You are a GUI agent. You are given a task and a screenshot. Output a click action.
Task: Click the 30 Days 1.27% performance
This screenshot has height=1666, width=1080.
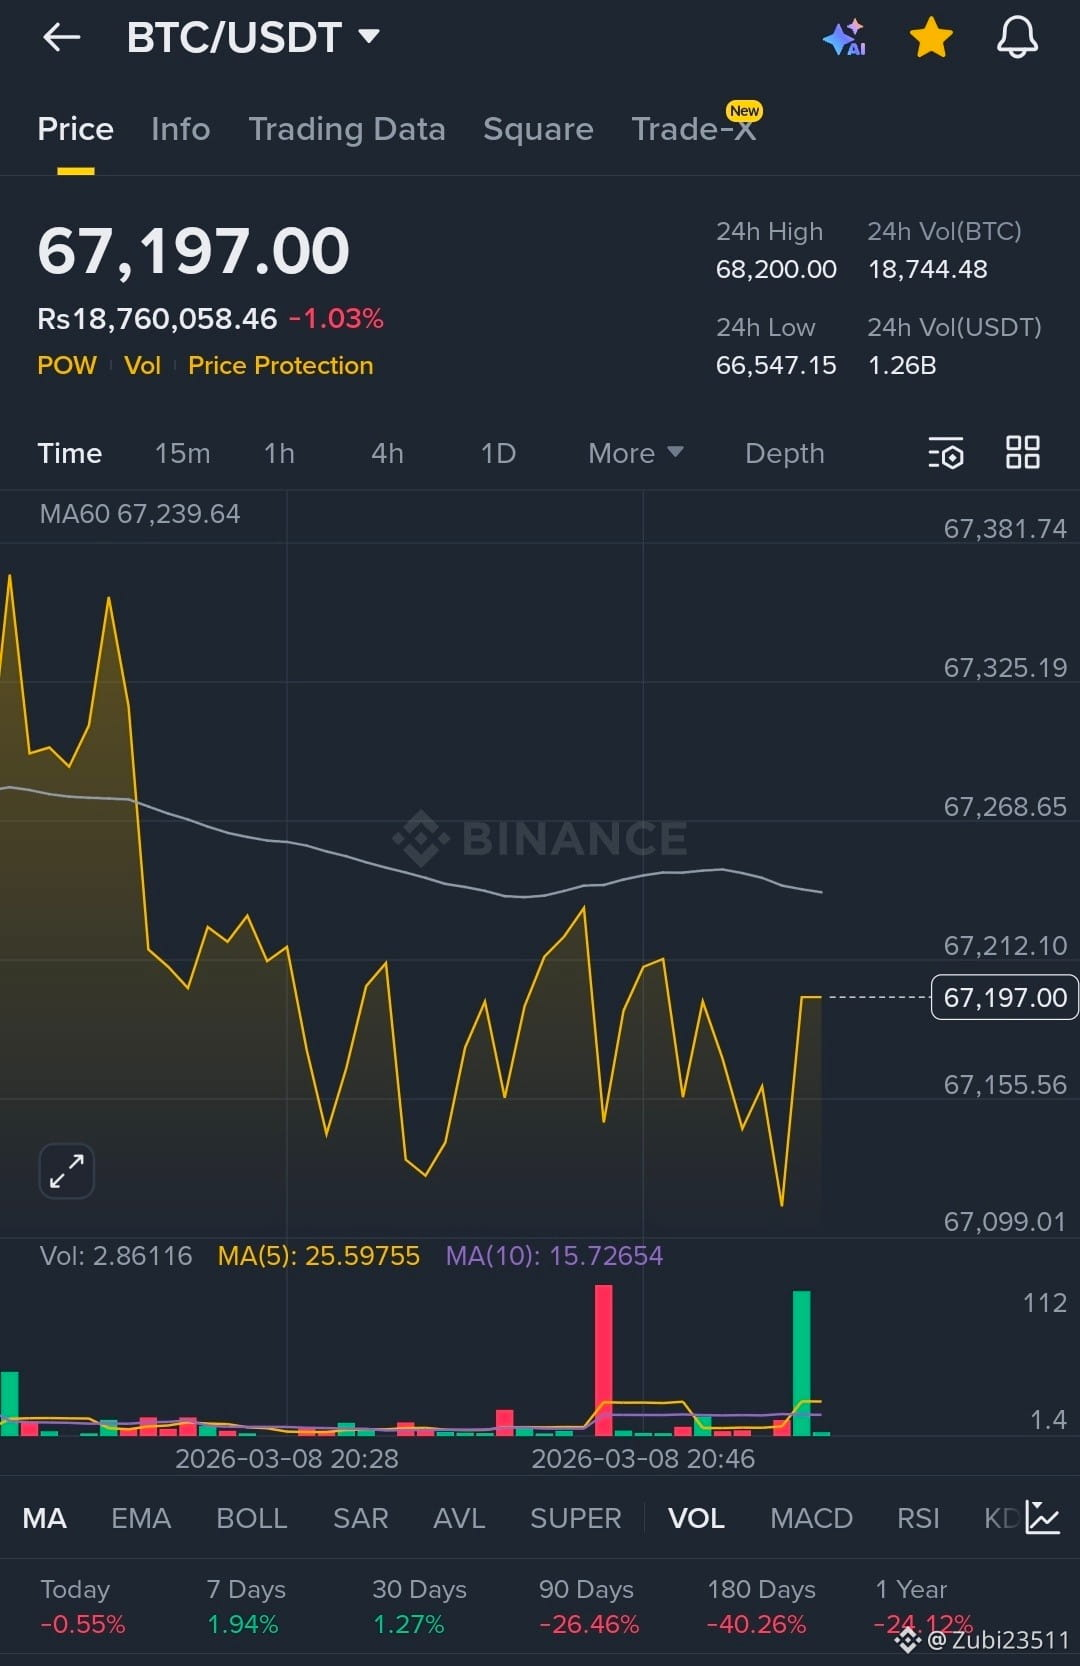click(419, 1606)
